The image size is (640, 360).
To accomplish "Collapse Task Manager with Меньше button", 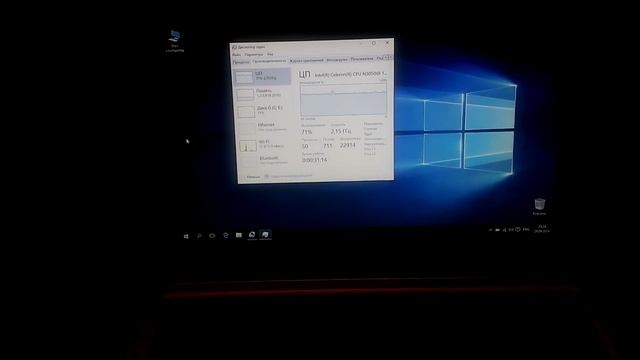I will point(250,177).
